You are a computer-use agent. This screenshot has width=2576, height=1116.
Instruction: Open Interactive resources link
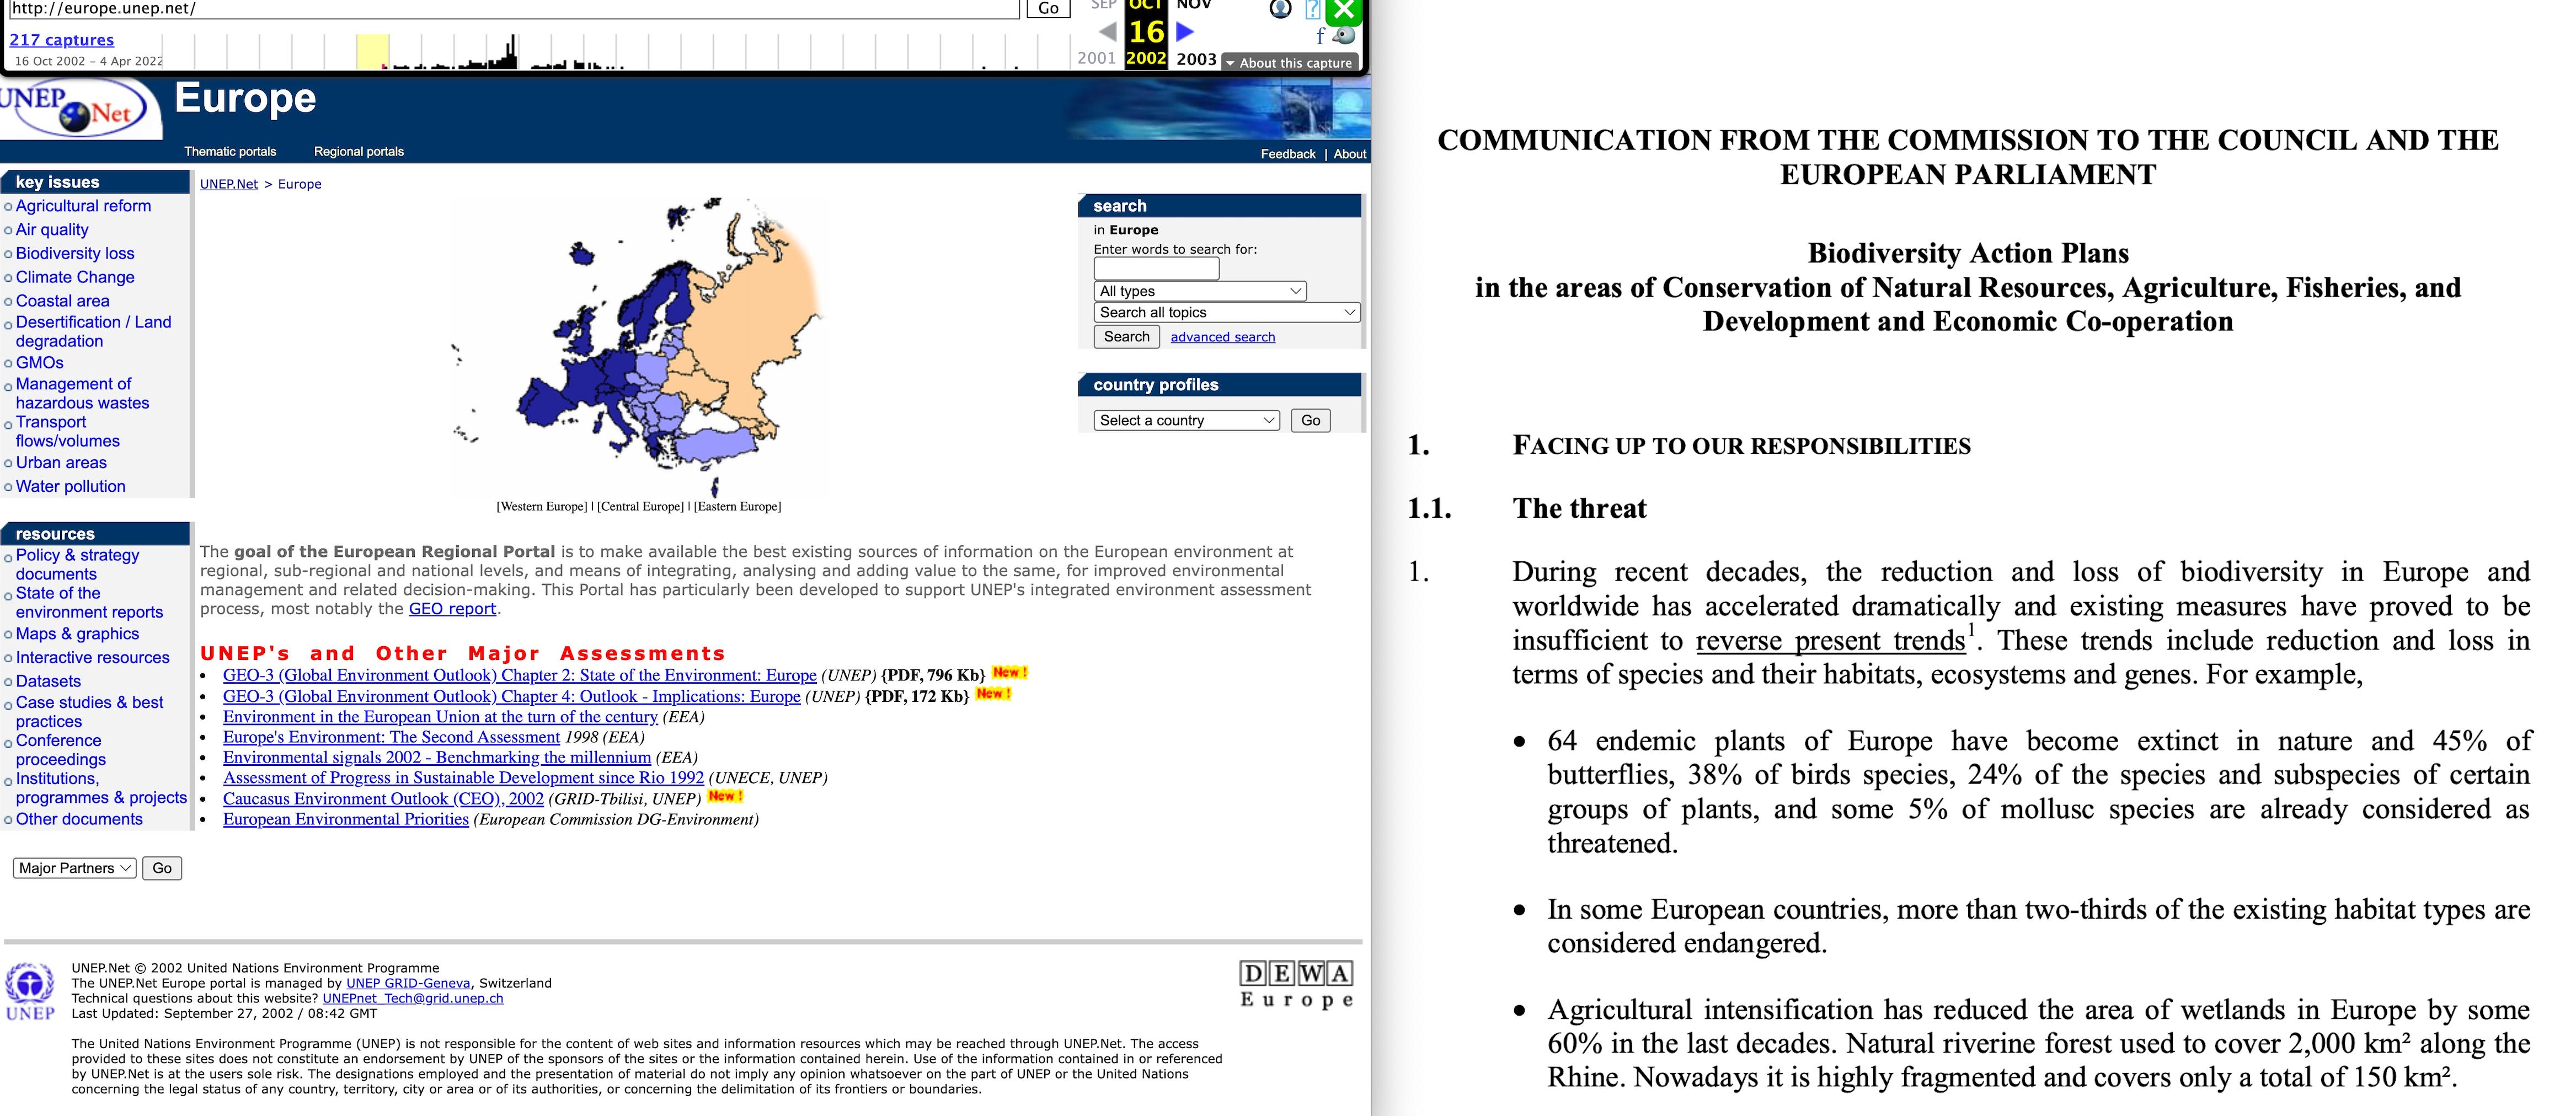pyautogui.click(x=93, y=658)
